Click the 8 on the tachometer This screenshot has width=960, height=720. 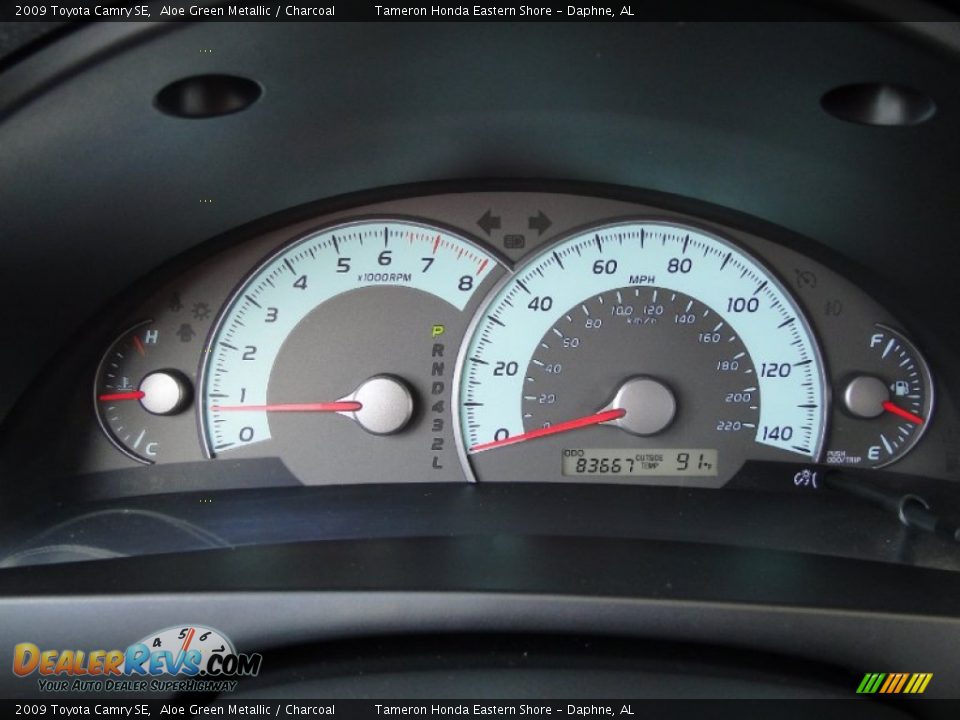coord(465,283)
